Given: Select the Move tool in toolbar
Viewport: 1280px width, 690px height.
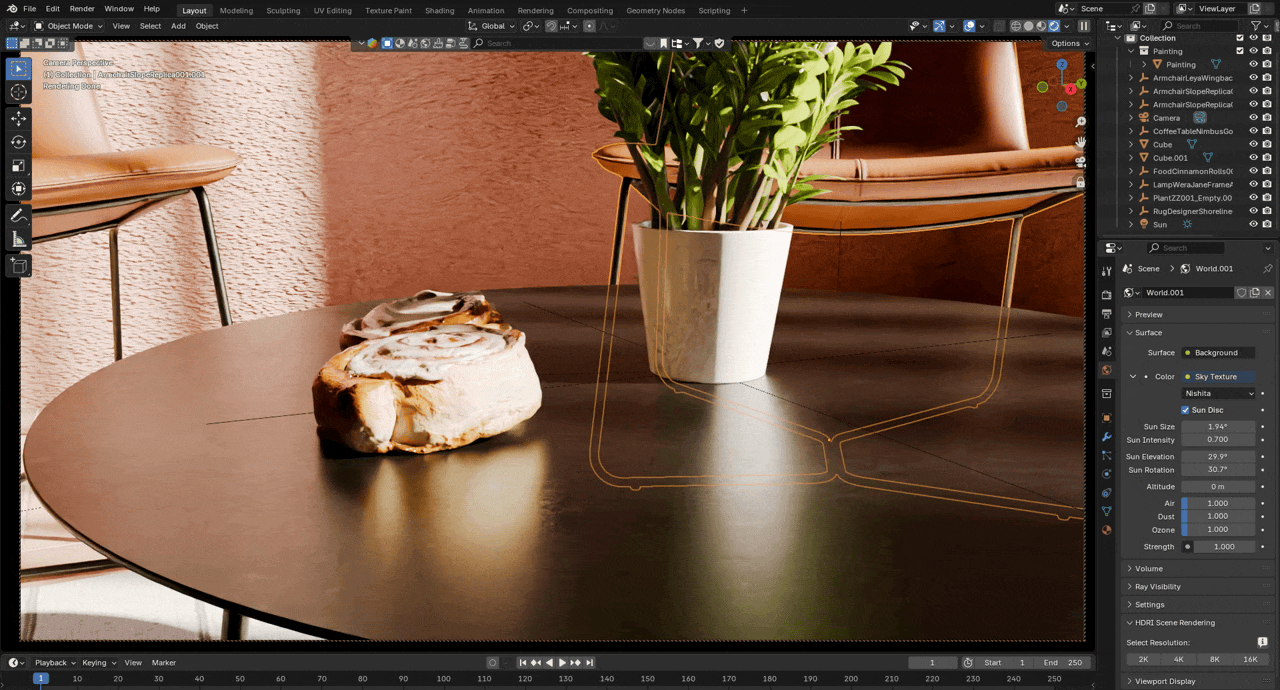Looking at the screenshot, I should point(18,117).
